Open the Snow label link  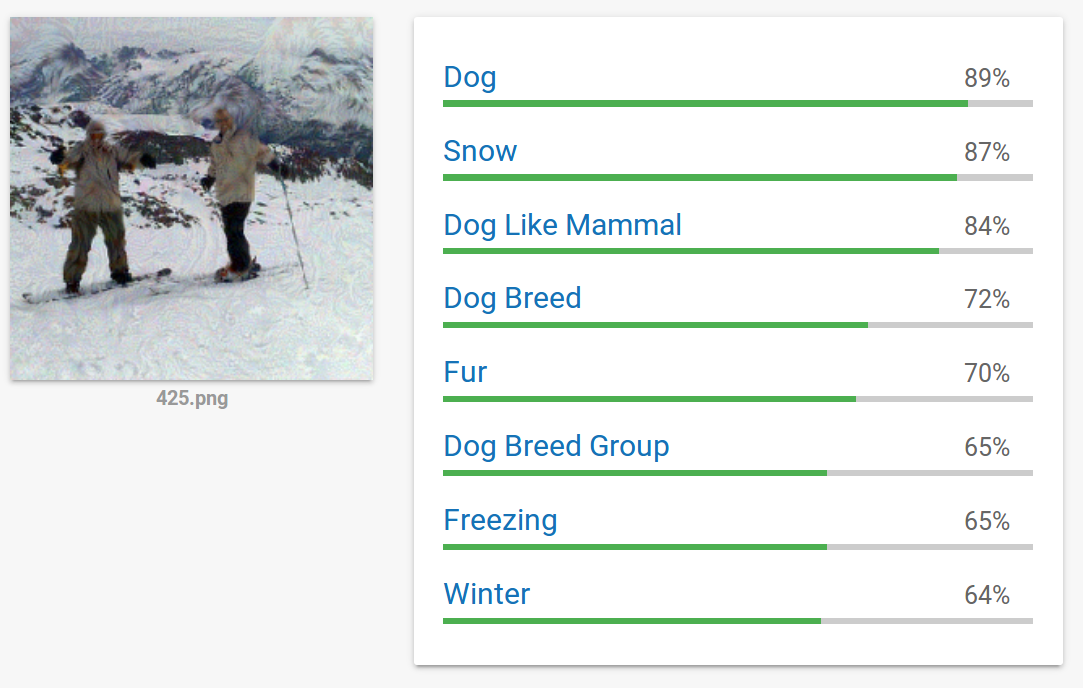click(480, 152)
